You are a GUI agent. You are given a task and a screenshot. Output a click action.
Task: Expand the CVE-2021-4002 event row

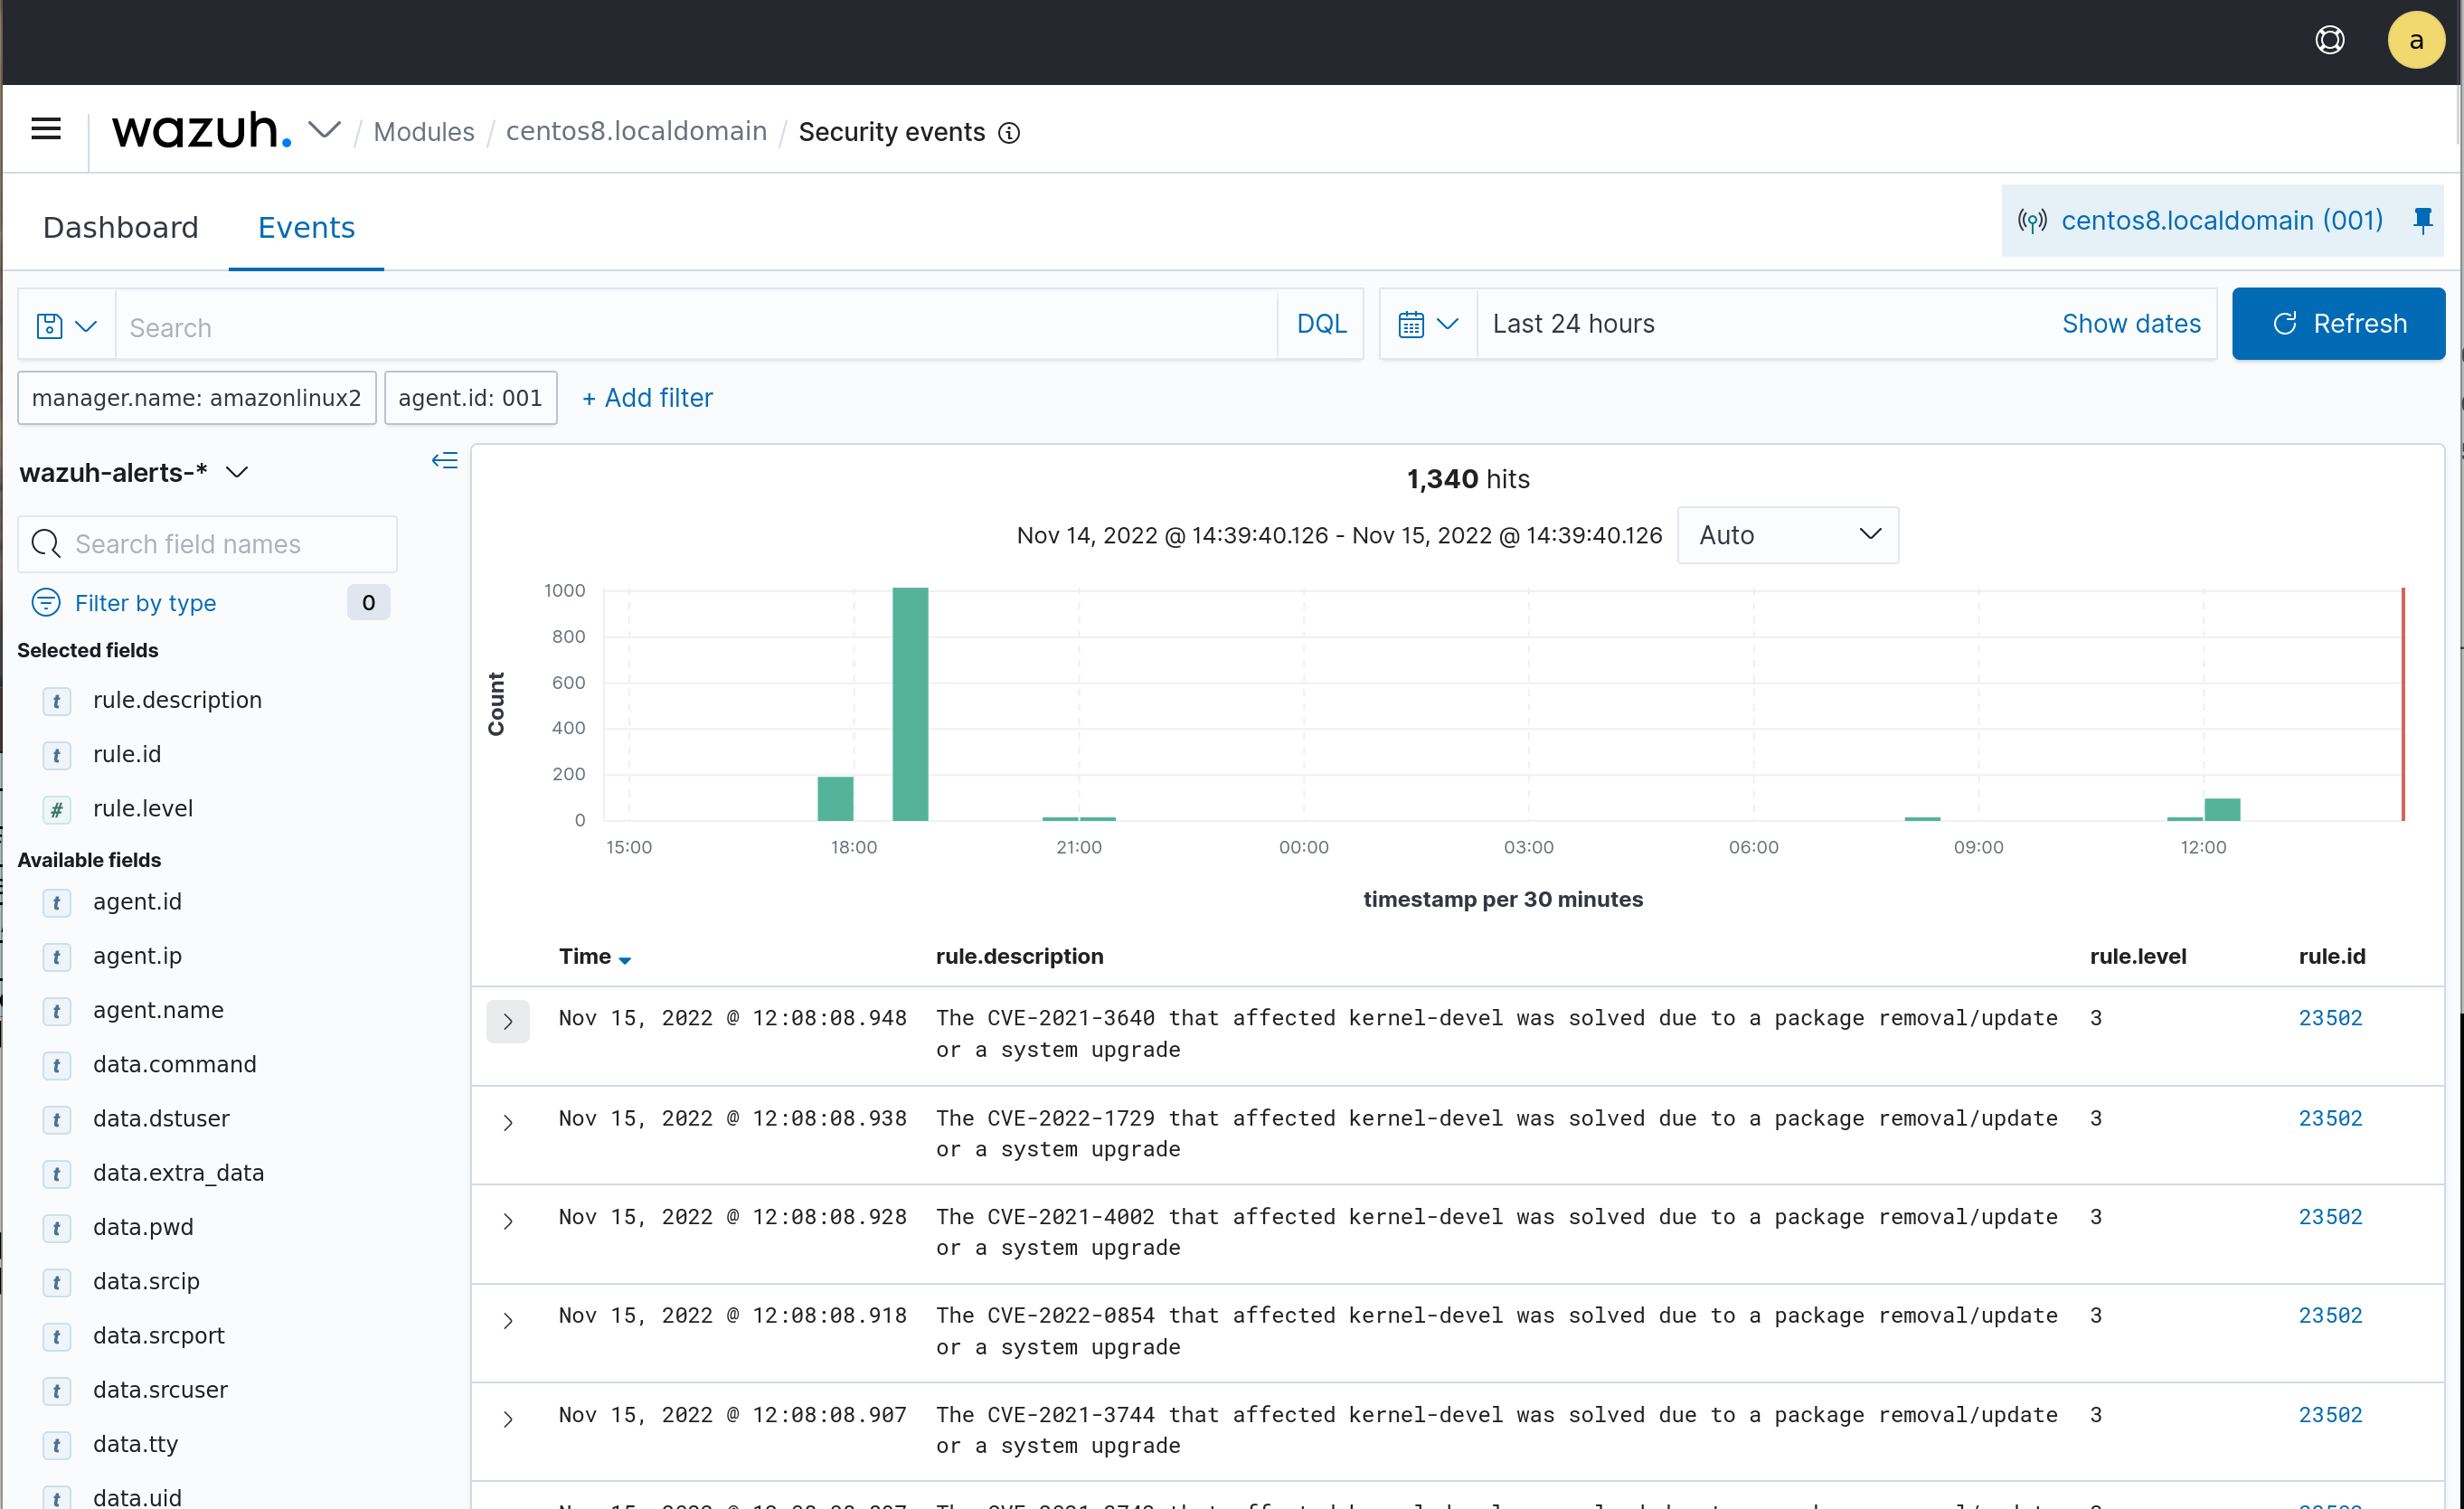pos(508,1221)
